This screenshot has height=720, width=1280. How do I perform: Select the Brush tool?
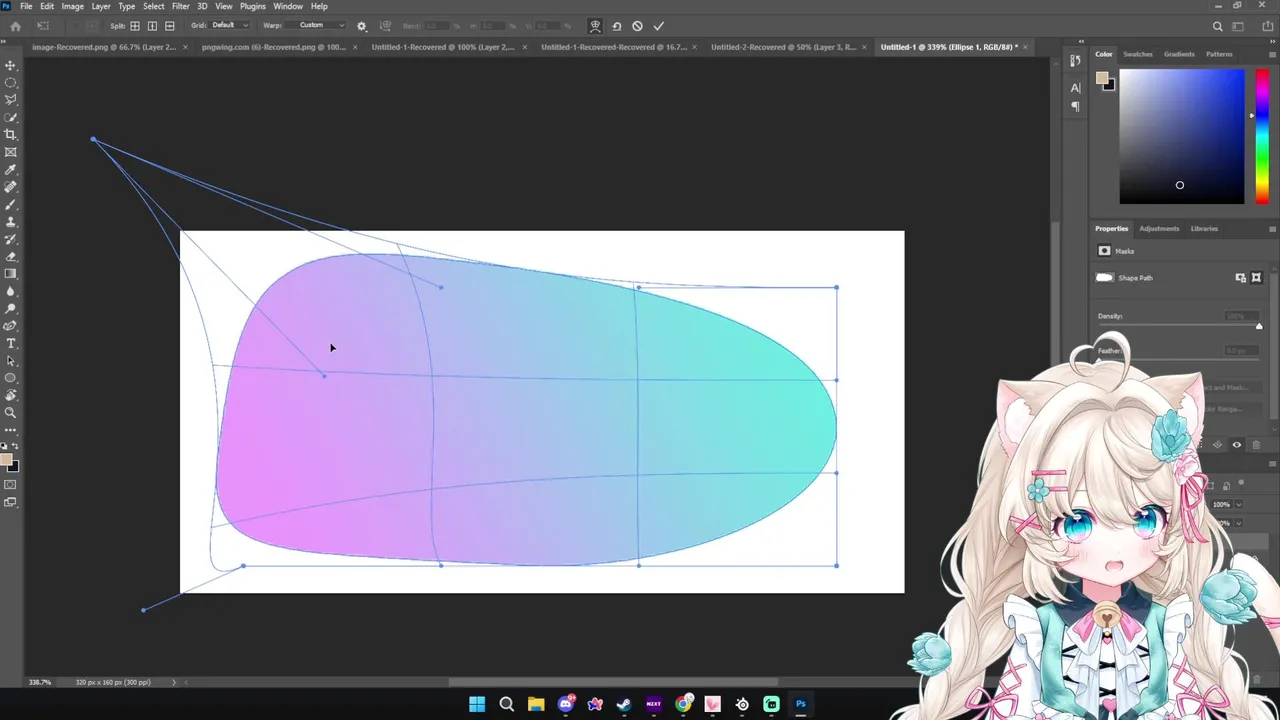pos(11,204)
